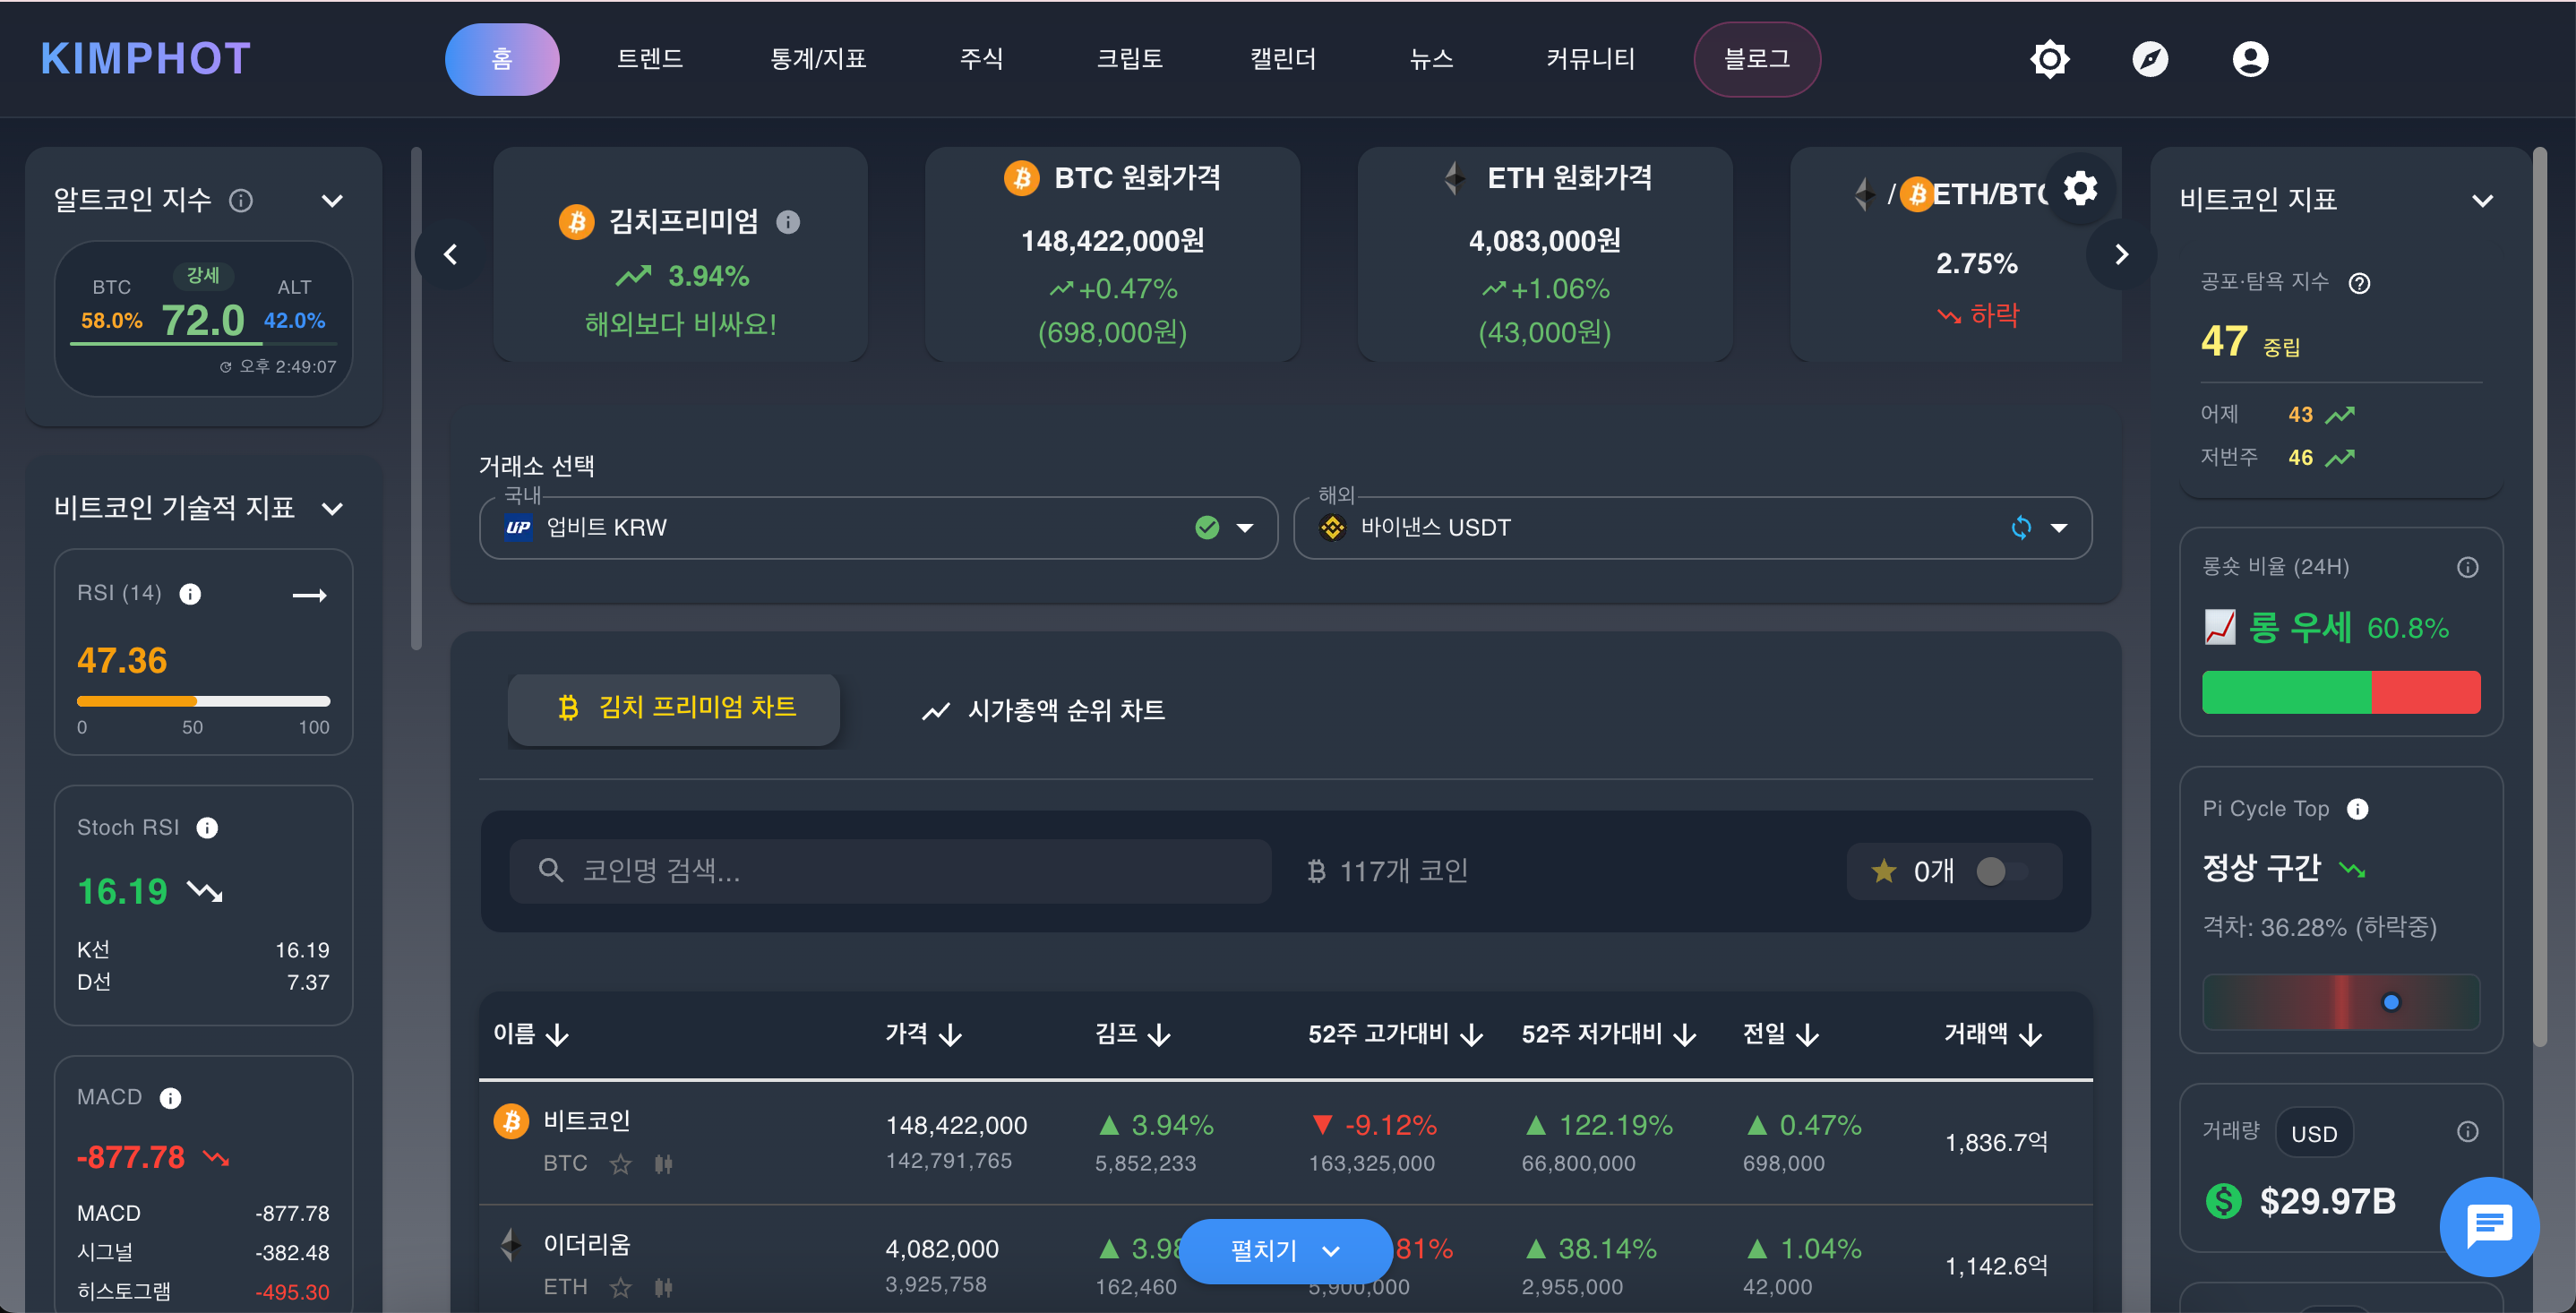Toggle the favorites-only switch
Screen dimensions: 2576x1313
point(2000,872)
